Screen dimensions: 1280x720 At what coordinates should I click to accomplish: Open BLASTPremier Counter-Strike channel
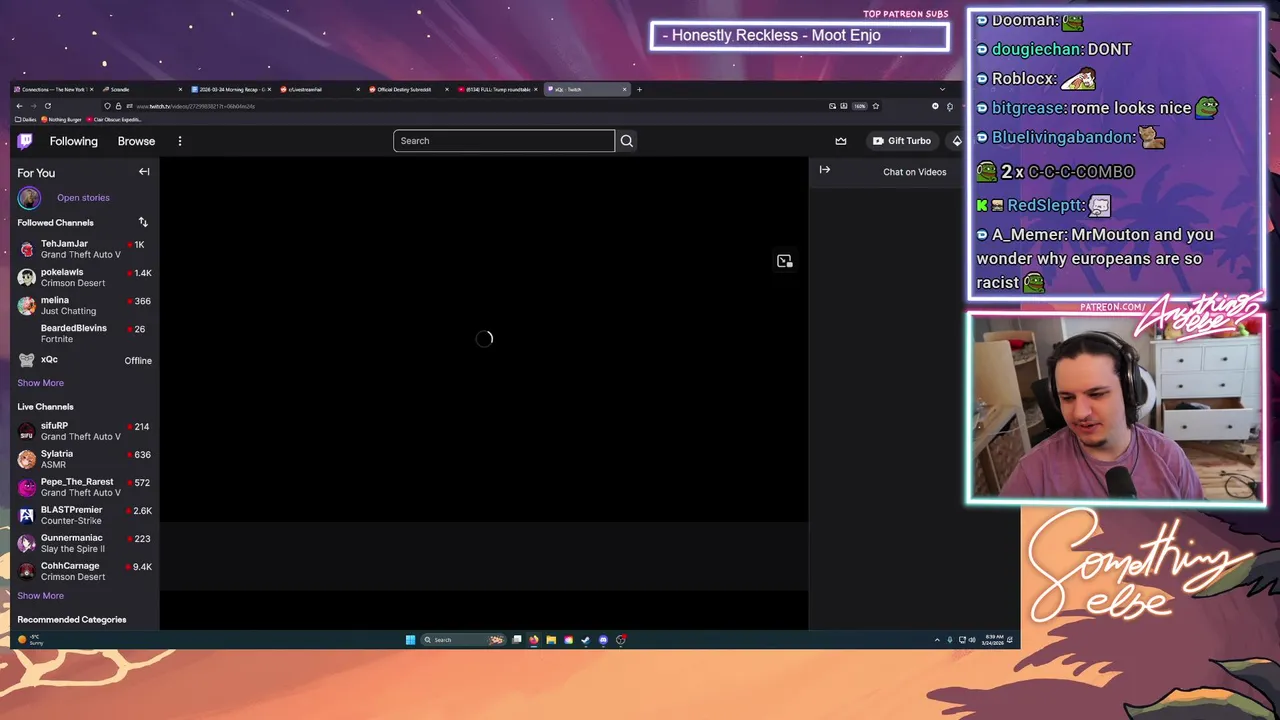tap(85, 515)
